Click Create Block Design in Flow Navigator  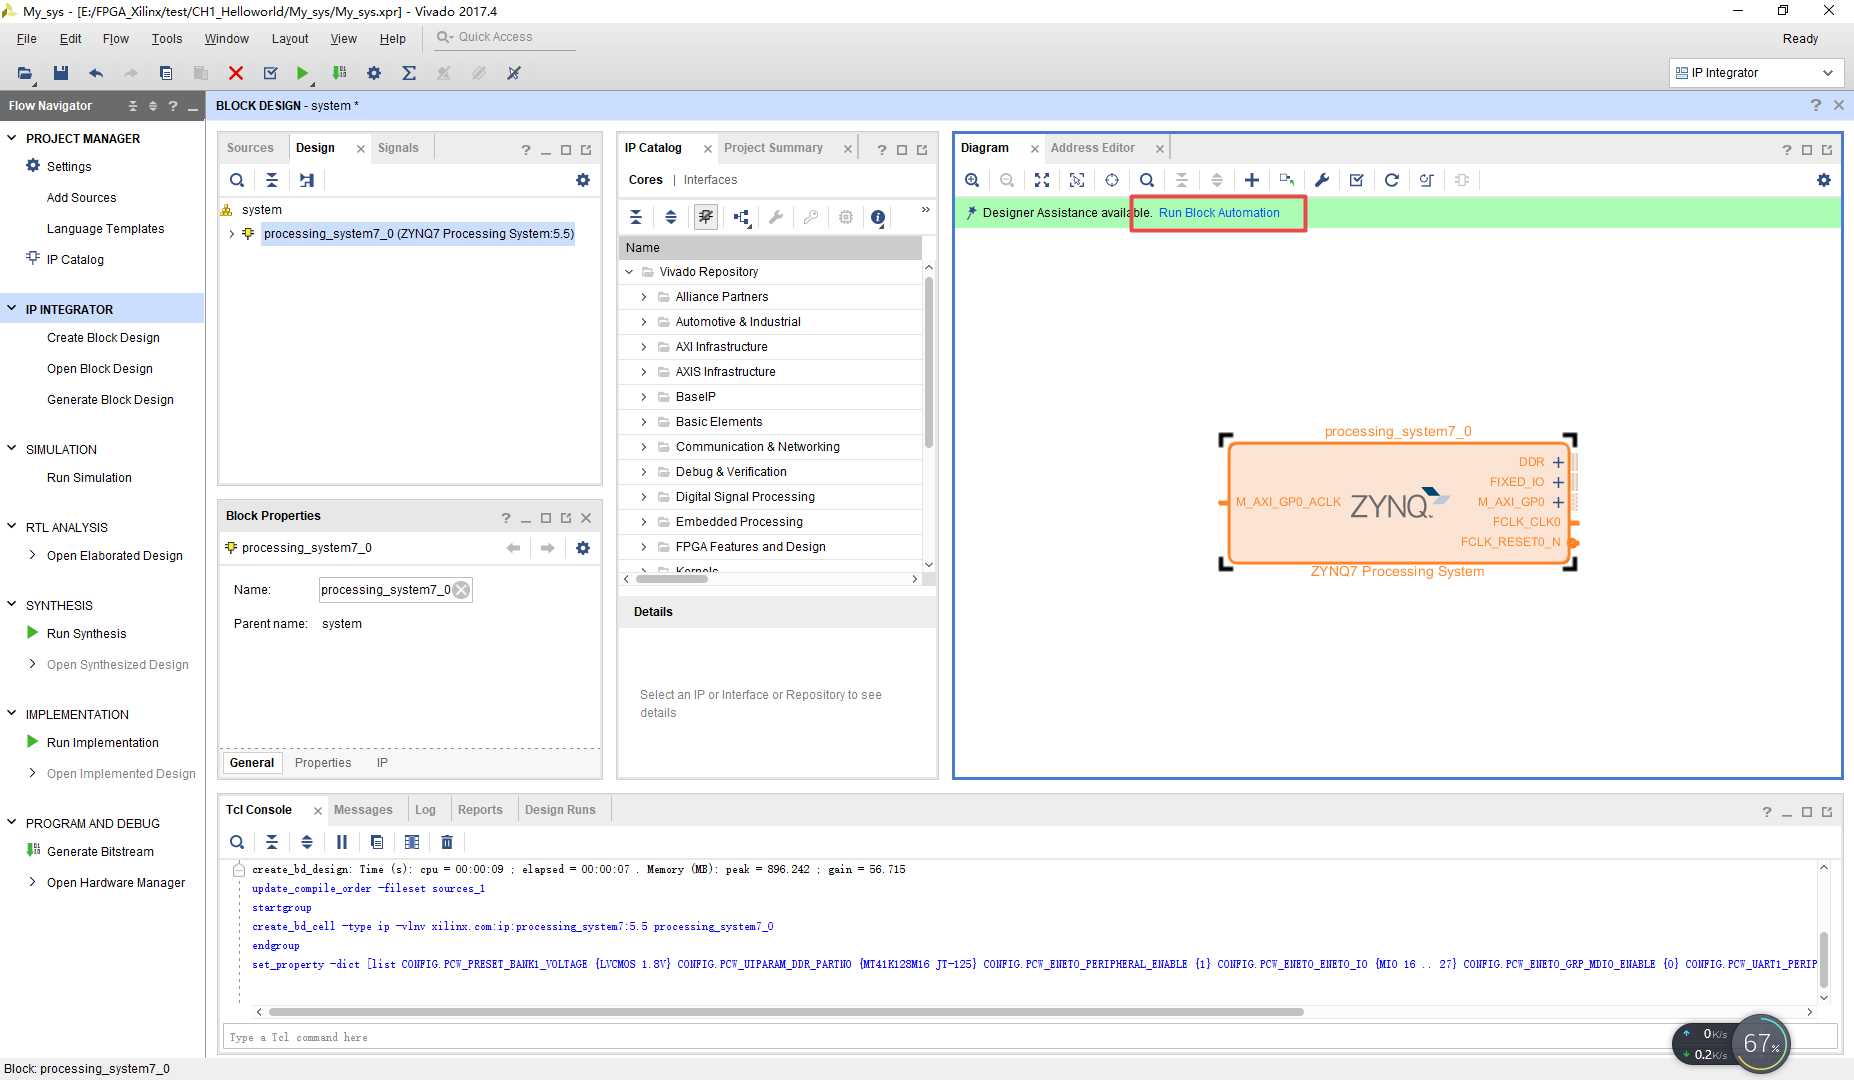point(103,338)
